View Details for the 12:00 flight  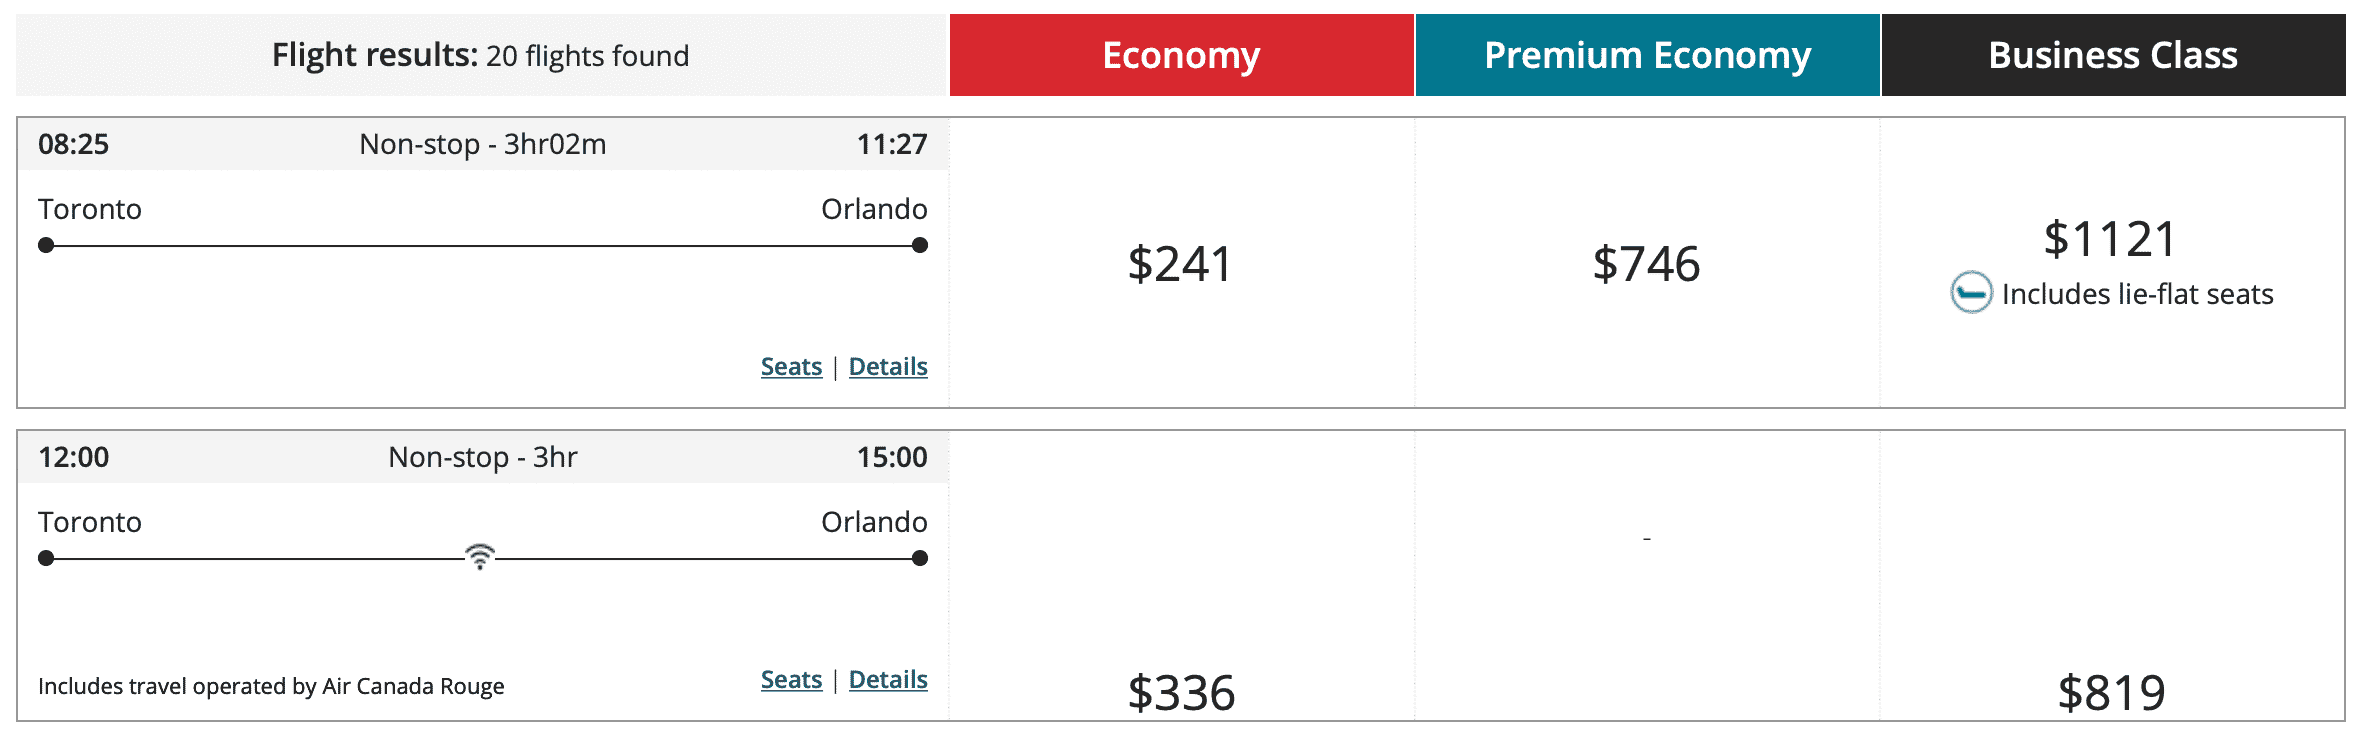(888, 680)
